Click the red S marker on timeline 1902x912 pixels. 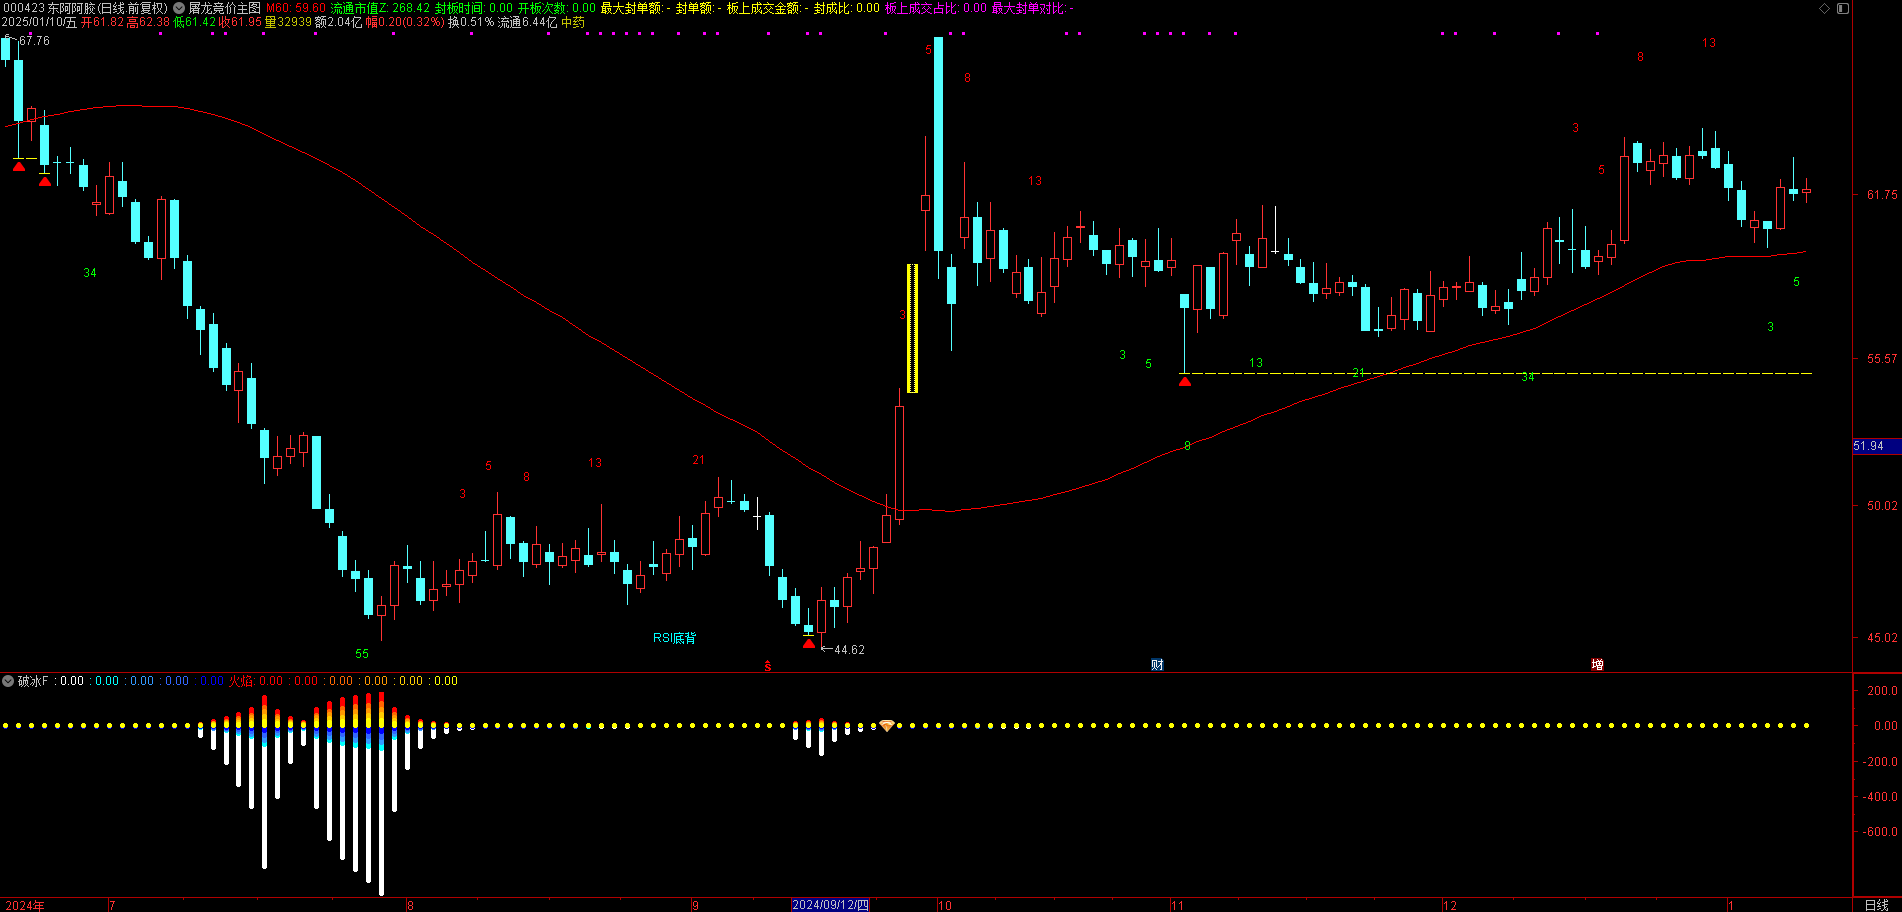tap(768, 666)
